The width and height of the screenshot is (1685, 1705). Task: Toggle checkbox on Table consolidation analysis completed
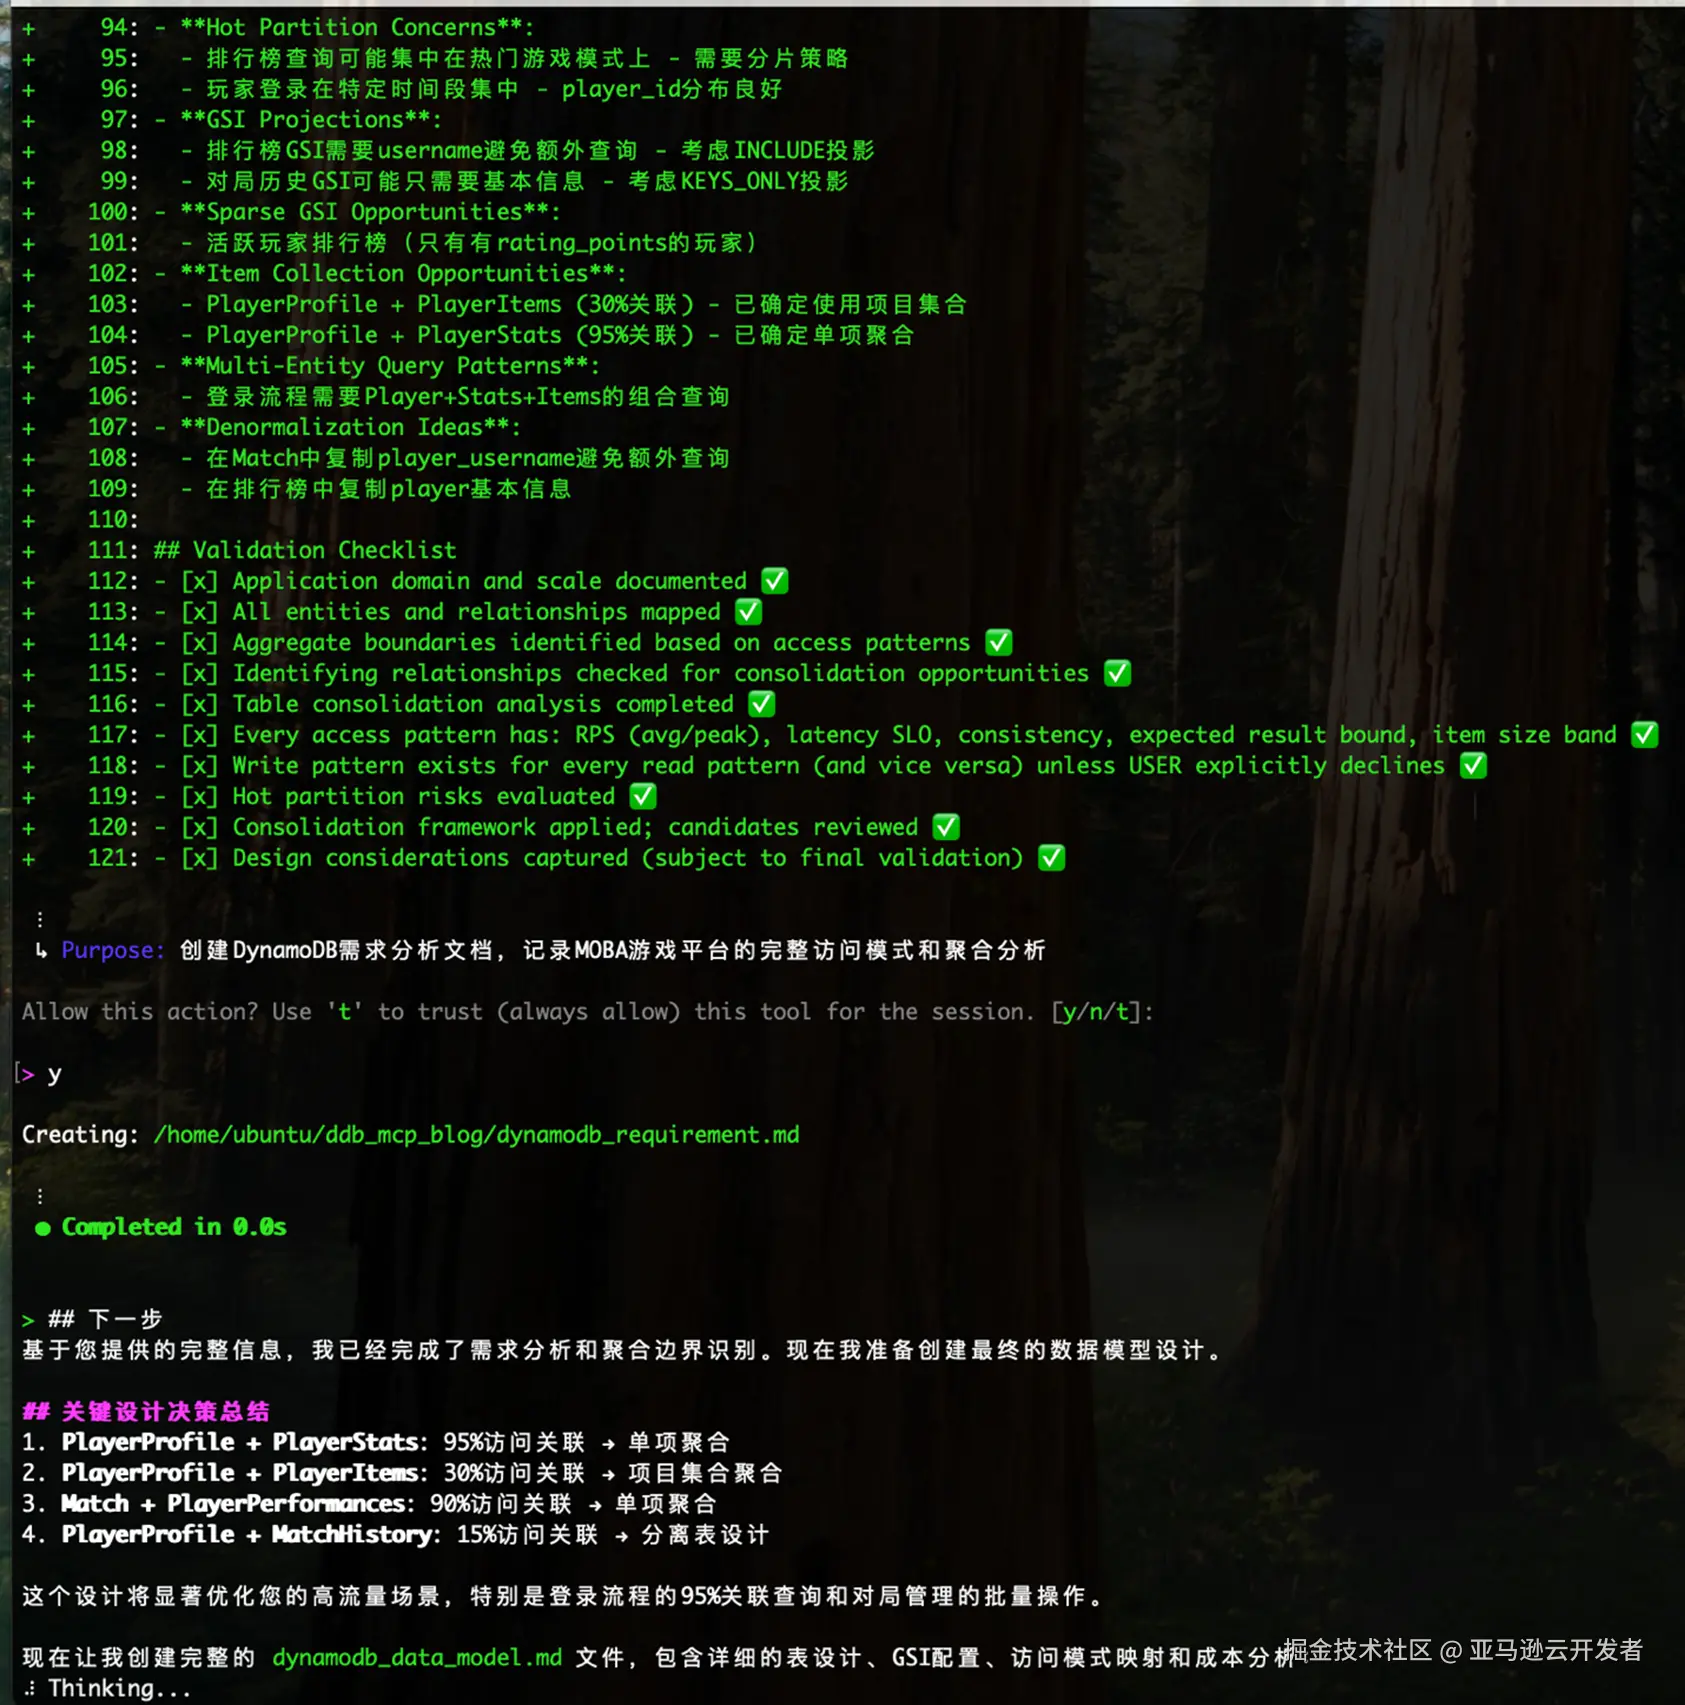200,703
